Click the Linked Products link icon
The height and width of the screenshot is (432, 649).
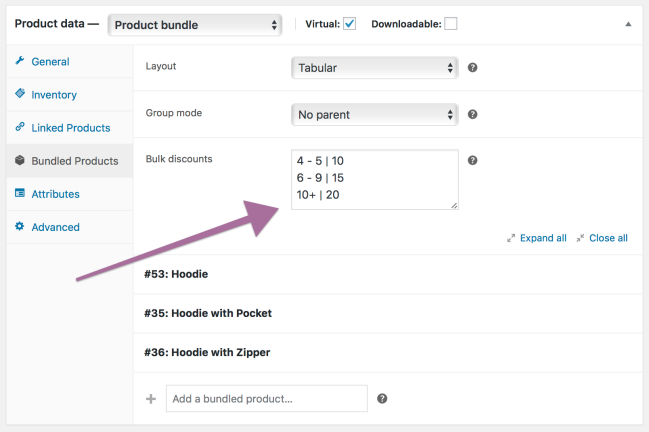pos(20,128)
